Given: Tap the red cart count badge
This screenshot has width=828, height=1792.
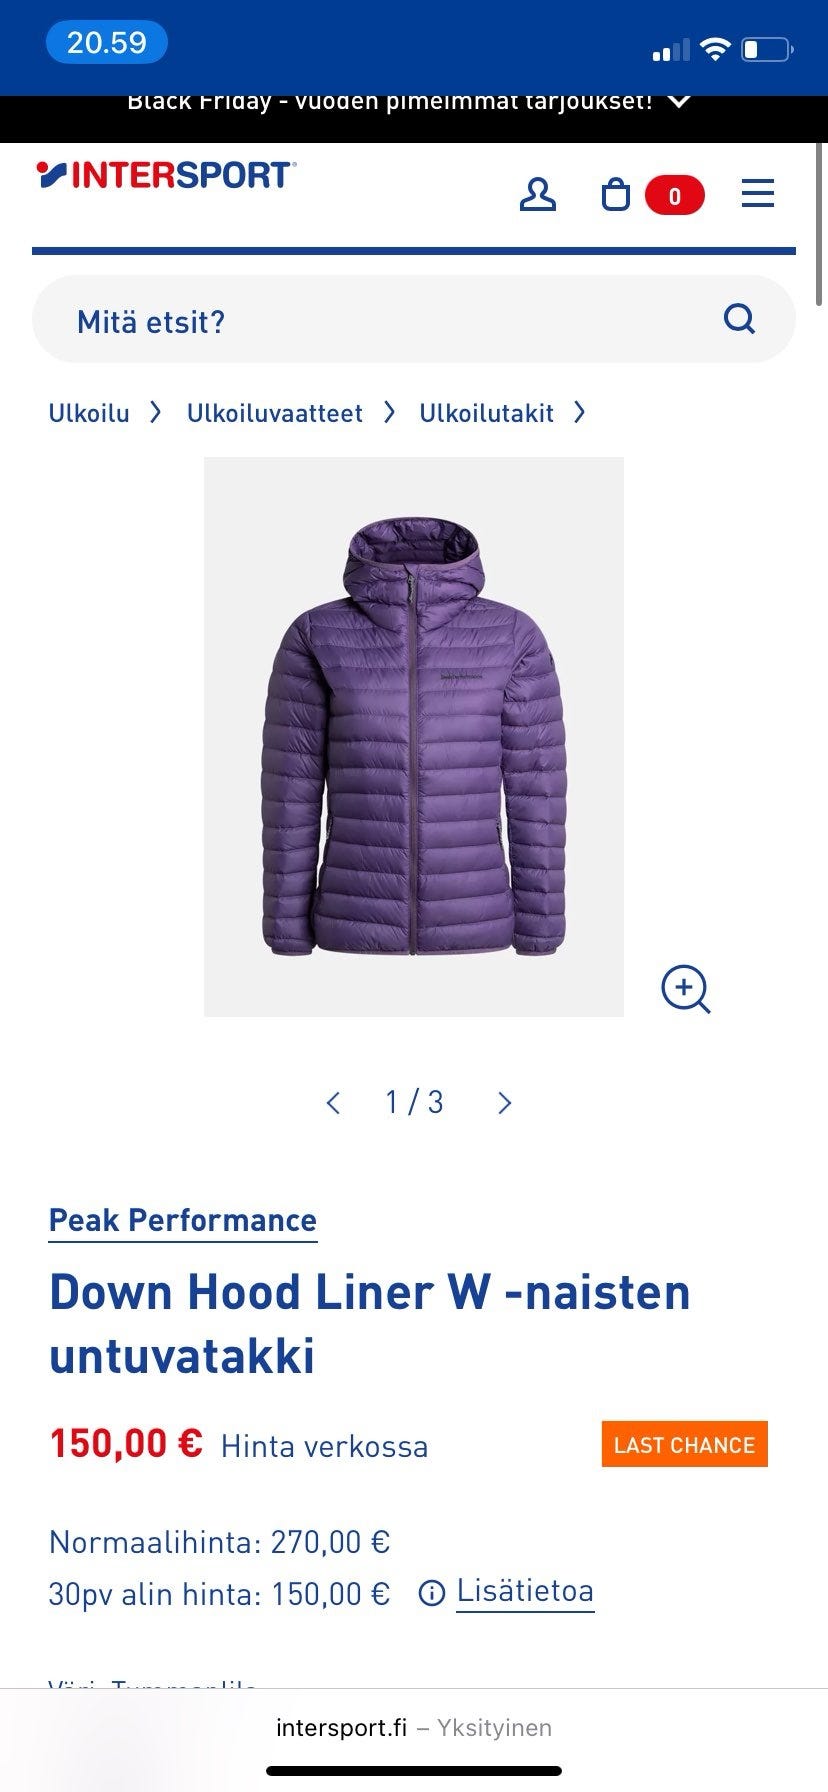Looking at the screenshot, I should (x=675, y=195).
